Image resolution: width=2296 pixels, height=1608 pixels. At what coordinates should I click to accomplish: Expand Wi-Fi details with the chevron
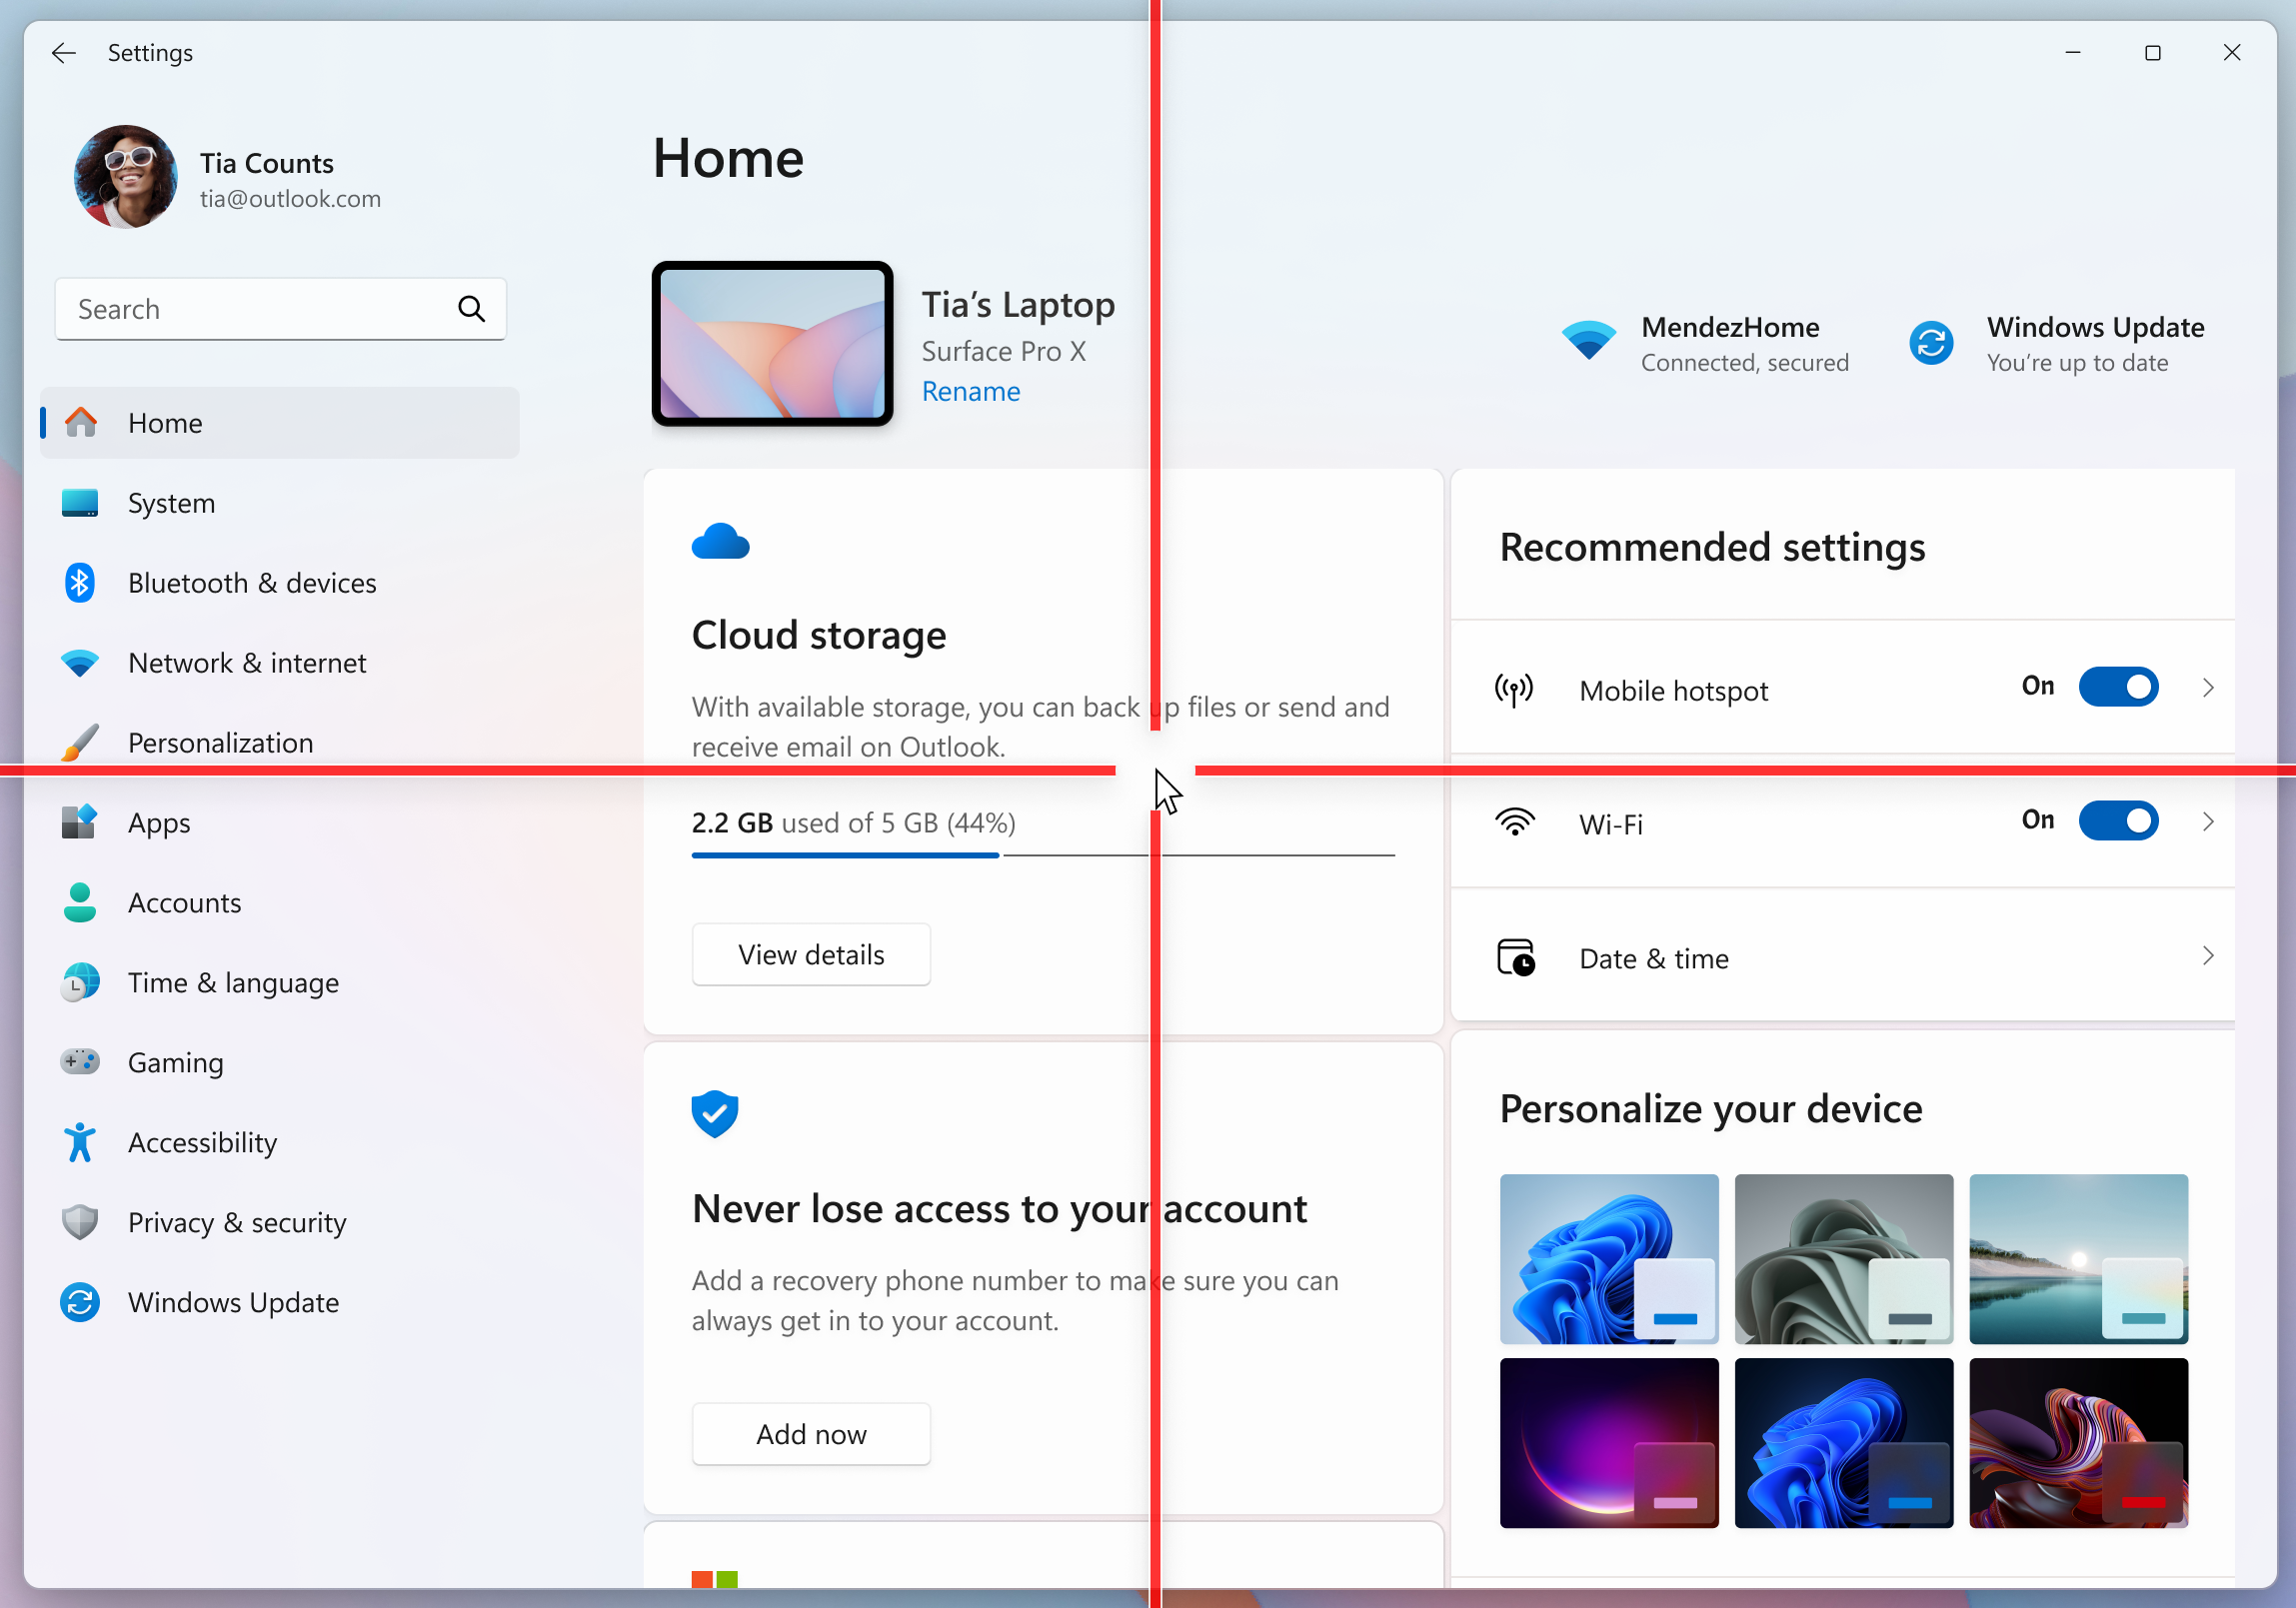pyautogui.click(x=2209, y=820)
